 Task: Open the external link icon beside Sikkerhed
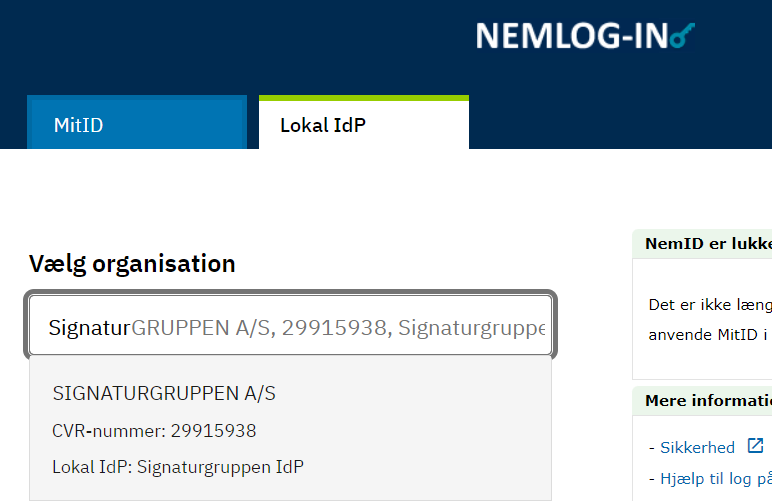pyautogui.click(x=755, y=447)
